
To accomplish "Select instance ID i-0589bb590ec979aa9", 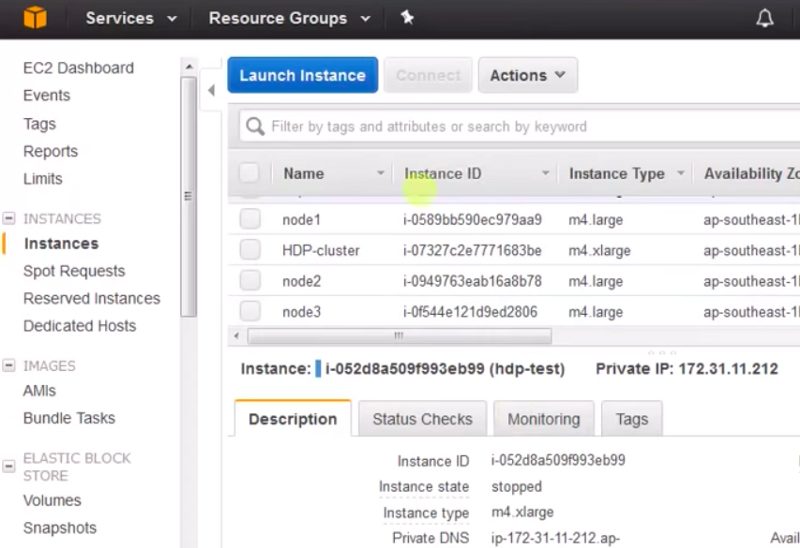I will coord(472,219).
